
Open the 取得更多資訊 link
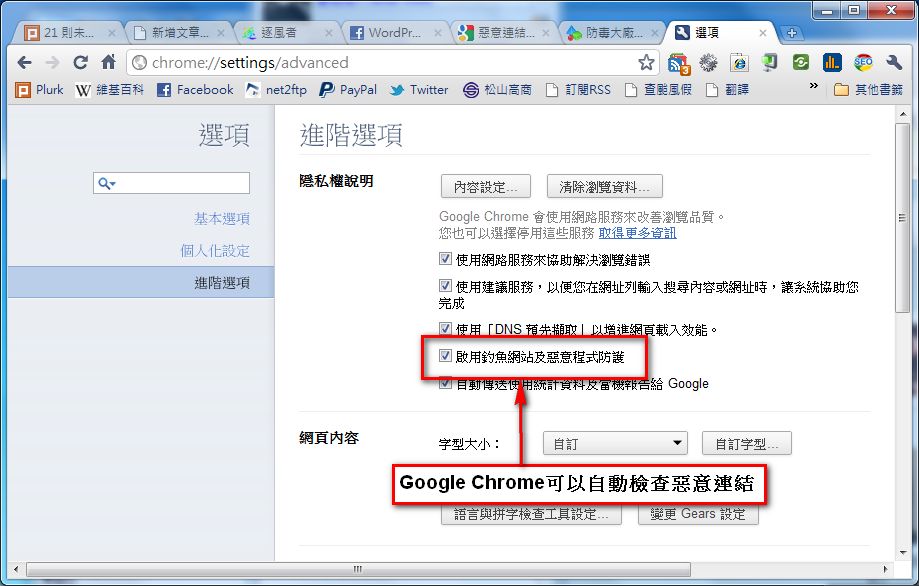point(638,233)
